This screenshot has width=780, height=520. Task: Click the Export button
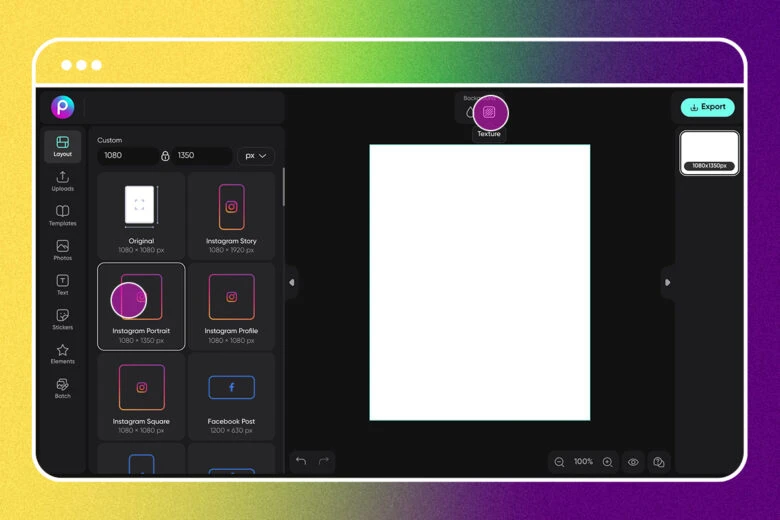707,107
